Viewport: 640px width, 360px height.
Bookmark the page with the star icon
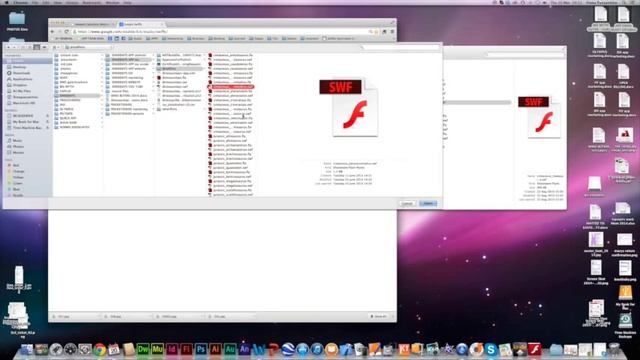(376, 31)
